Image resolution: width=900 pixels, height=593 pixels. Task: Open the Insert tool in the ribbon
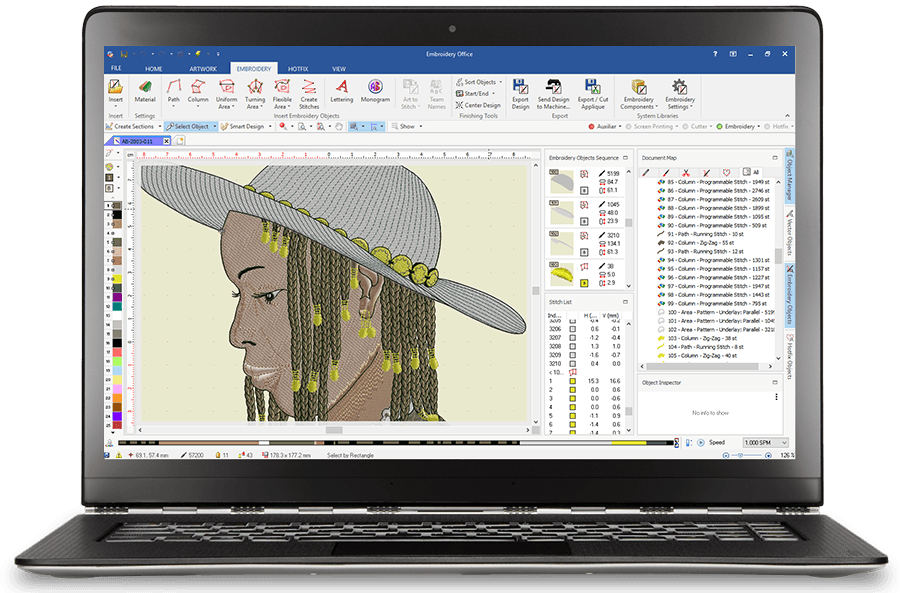tap(115, 91)
